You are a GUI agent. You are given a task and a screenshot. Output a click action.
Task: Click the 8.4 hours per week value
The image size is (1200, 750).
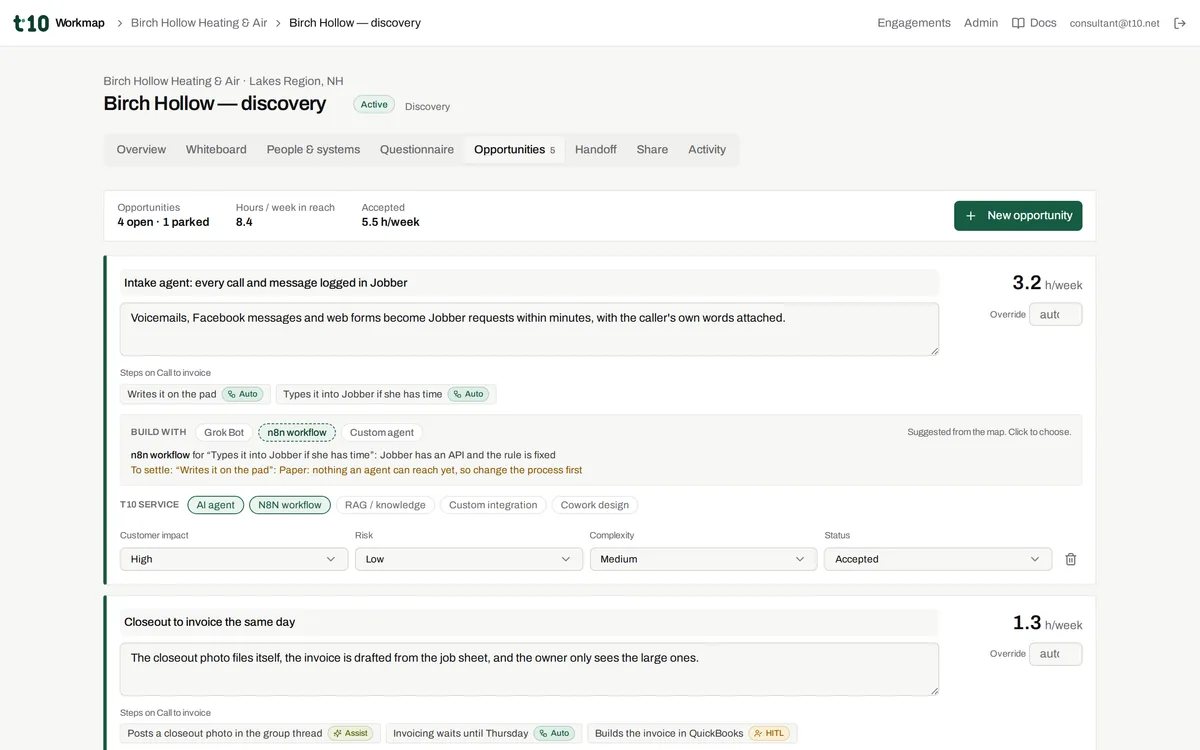[244, 222]
